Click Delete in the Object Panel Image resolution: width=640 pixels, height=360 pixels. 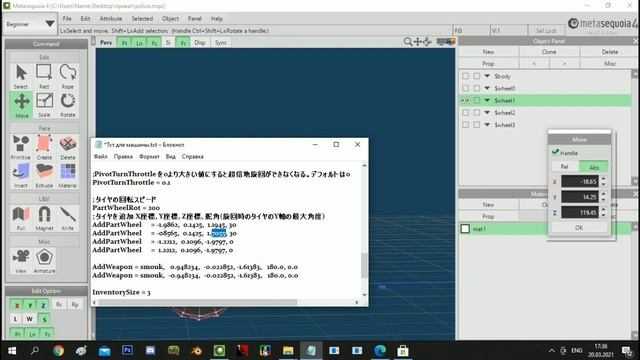(x=609, y=52)
